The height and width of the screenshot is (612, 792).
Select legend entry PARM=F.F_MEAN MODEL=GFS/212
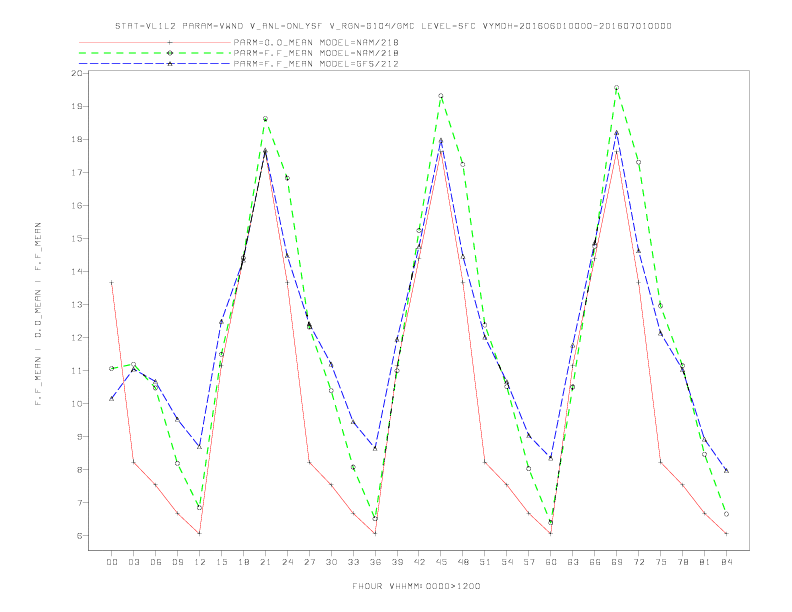pos(316,64)
